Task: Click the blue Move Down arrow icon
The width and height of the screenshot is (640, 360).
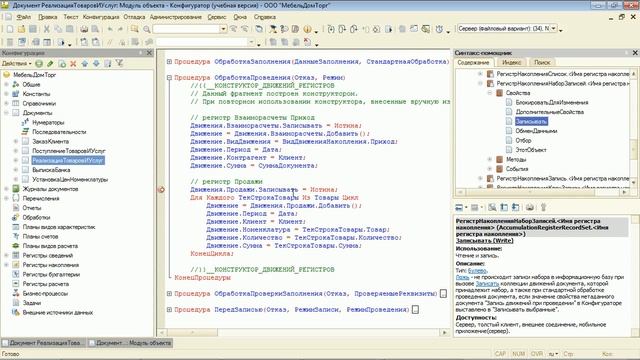Action: click(96, 64)
